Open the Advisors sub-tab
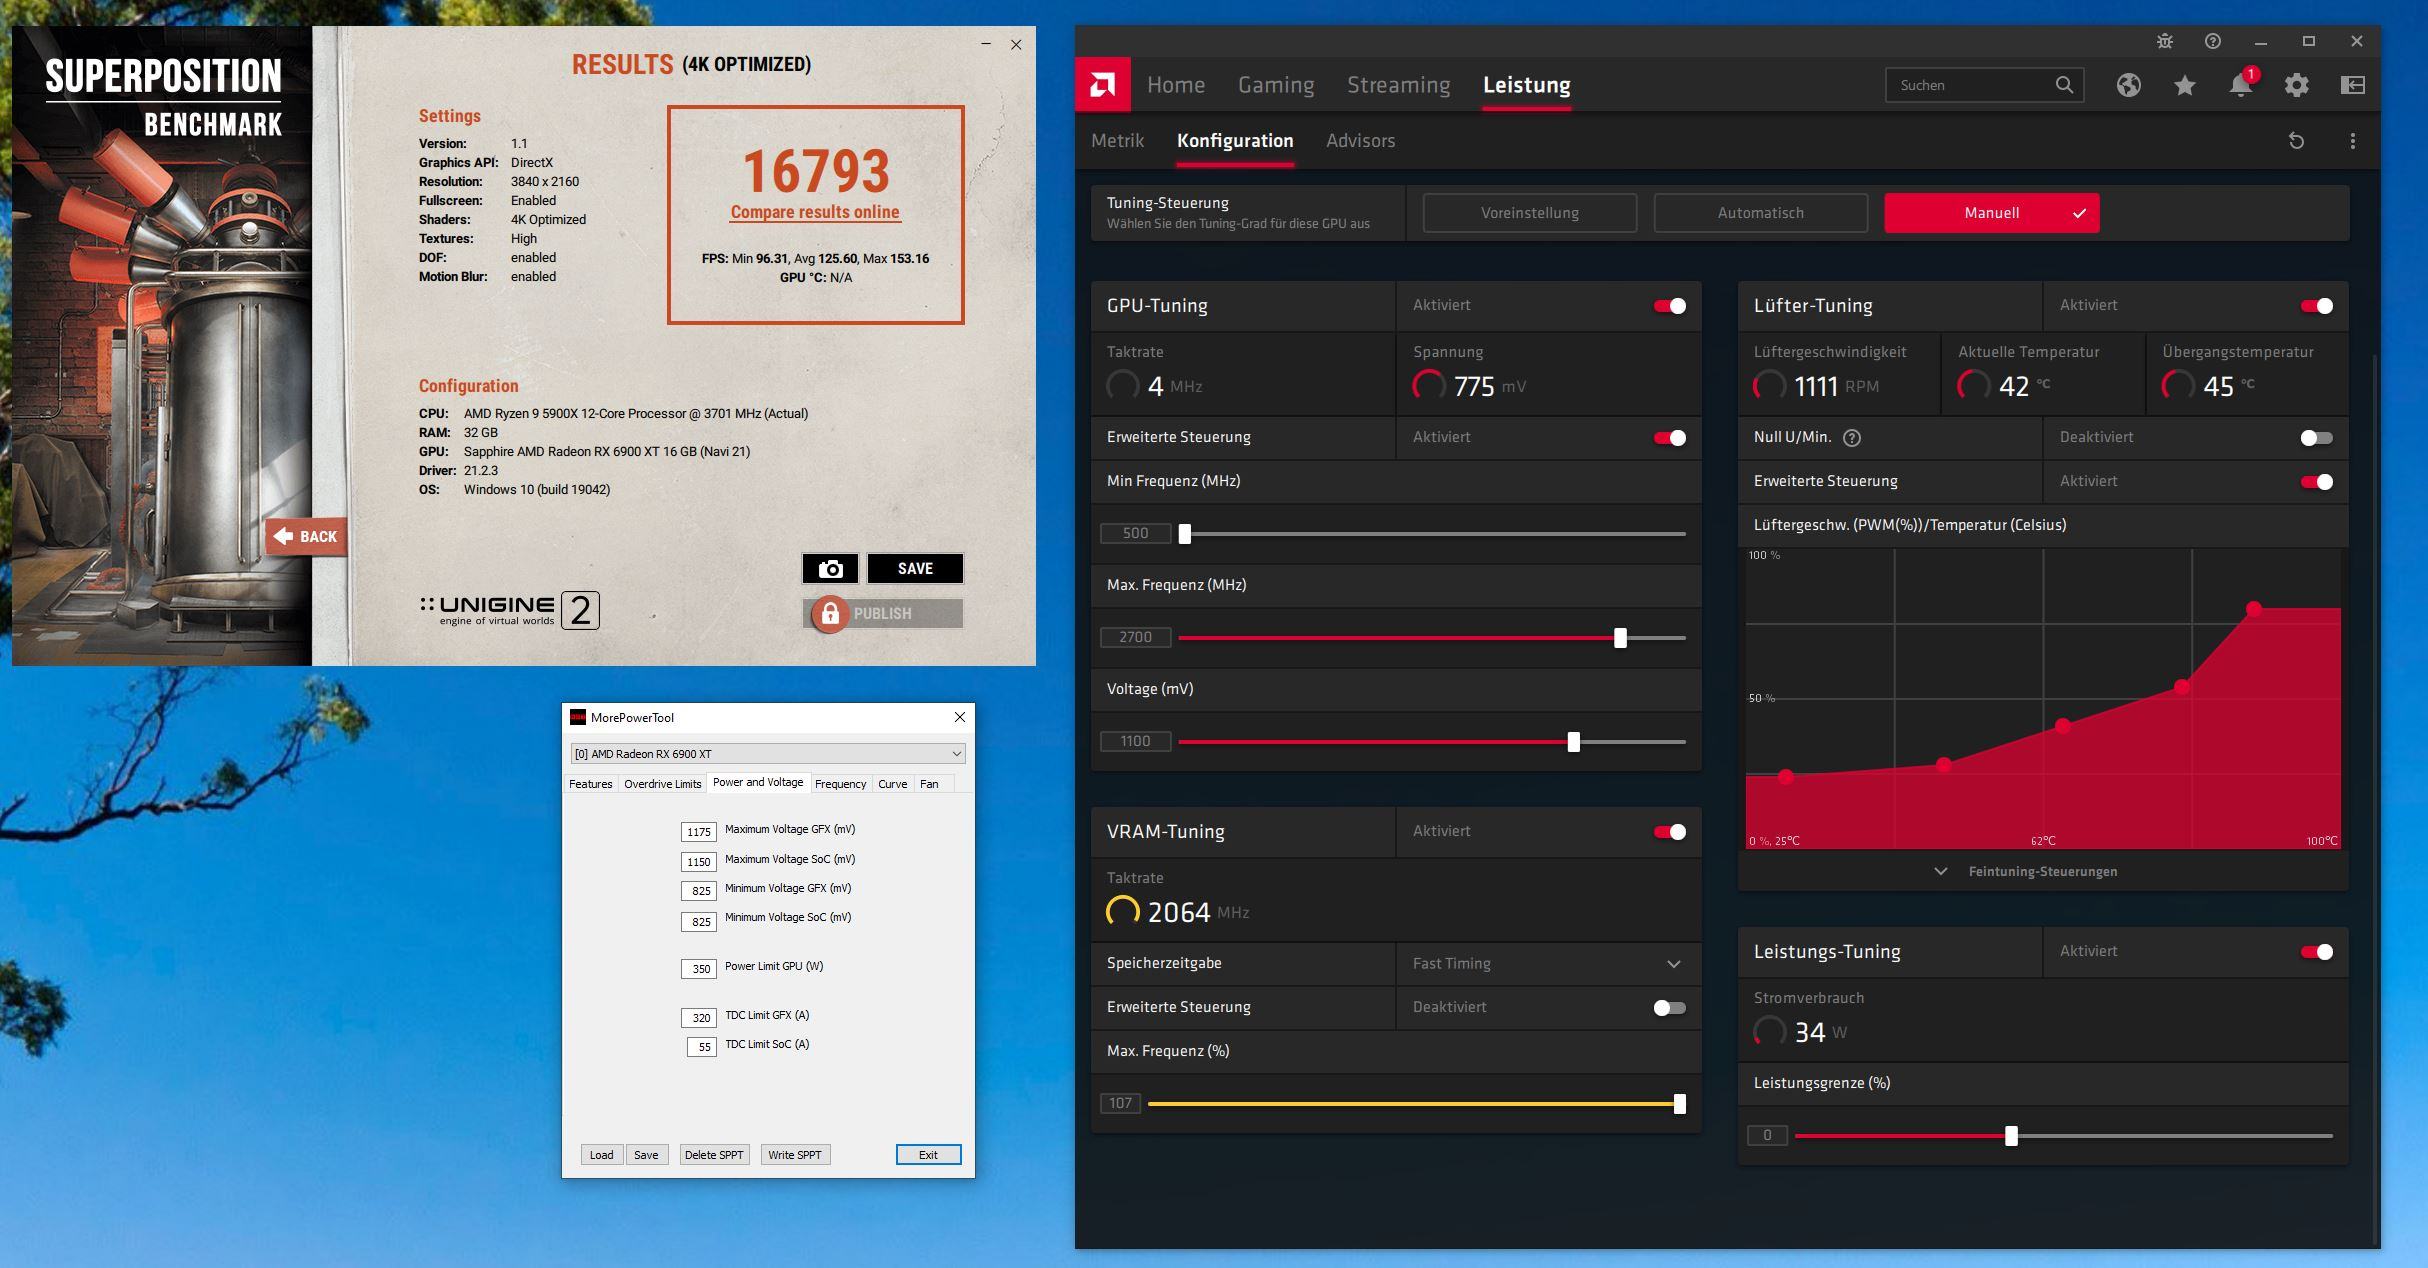 click(1360, 141)
